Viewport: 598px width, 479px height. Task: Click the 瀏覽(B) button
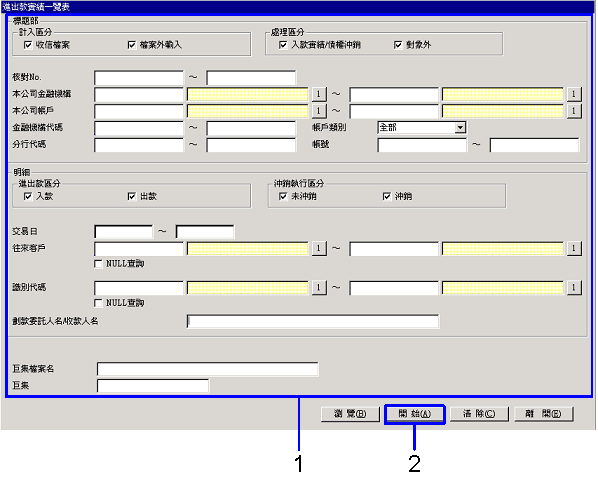pyautogui.click(x=350, y=414)
